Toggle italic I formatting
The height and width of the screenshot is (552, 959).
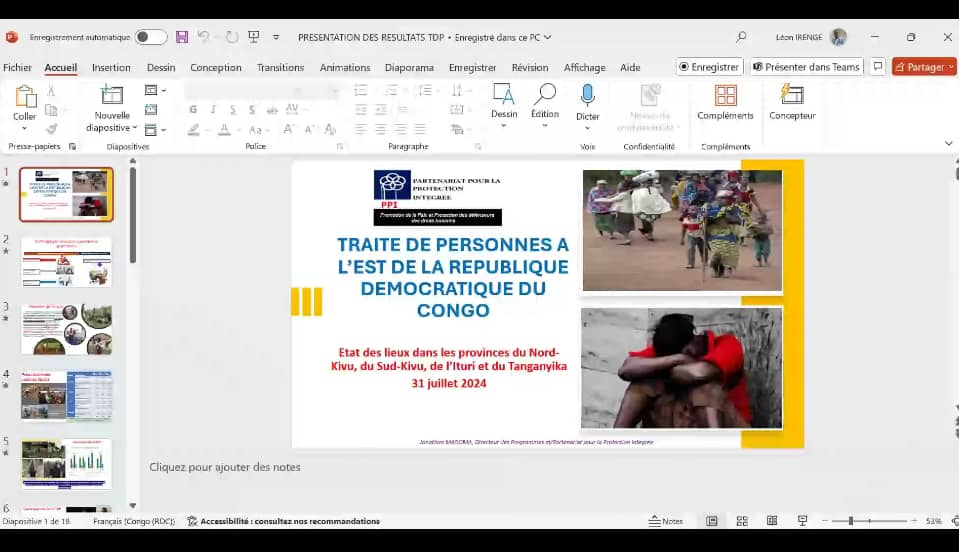pyautogui.click(x=213, y=109)
